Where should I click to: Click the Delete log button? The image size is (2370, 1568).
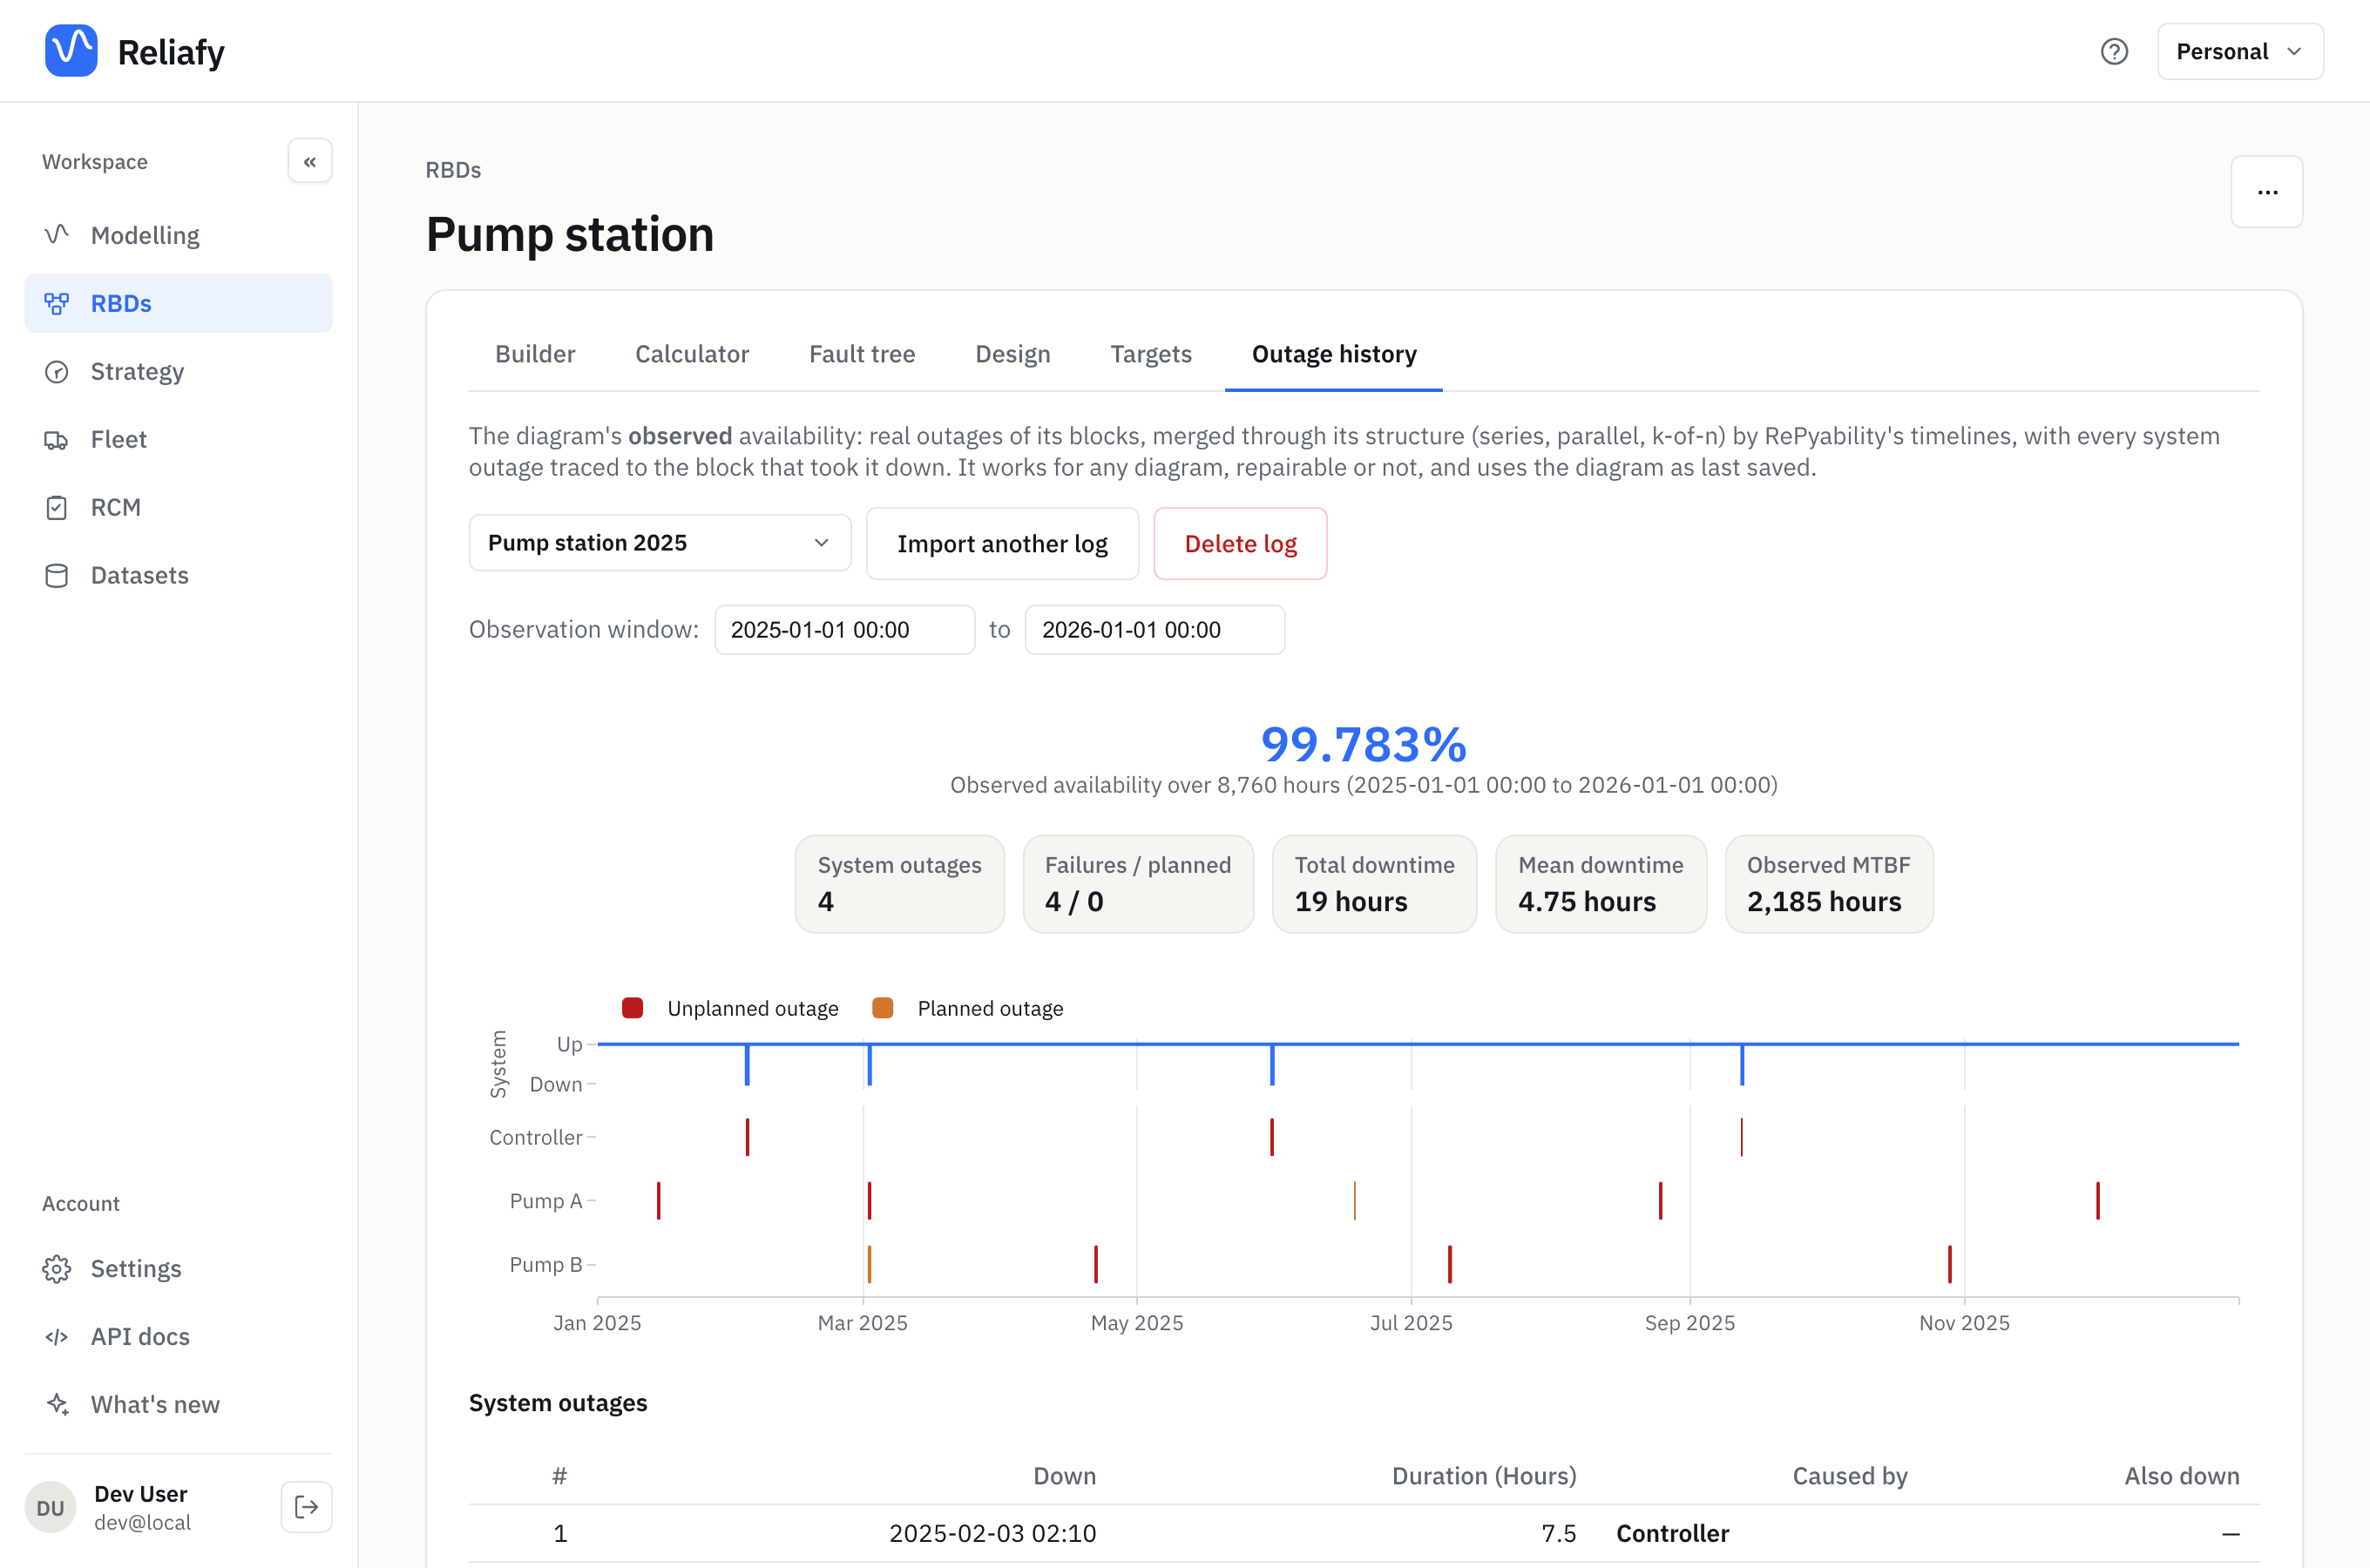(1240, 543)
